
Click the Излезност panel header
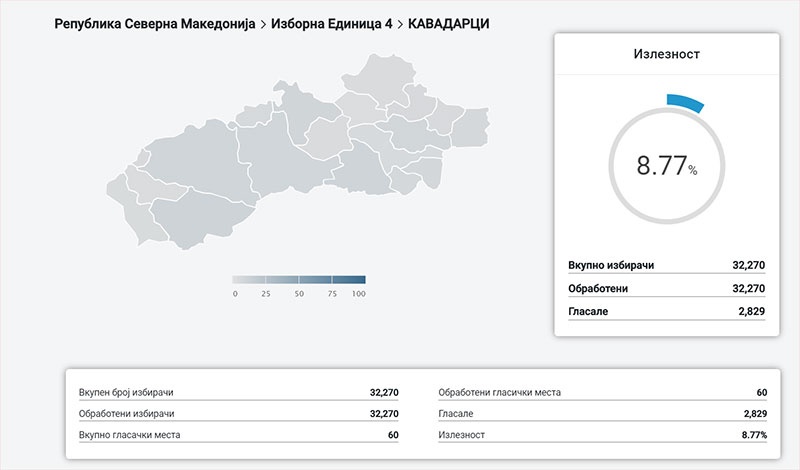[666, 54]
